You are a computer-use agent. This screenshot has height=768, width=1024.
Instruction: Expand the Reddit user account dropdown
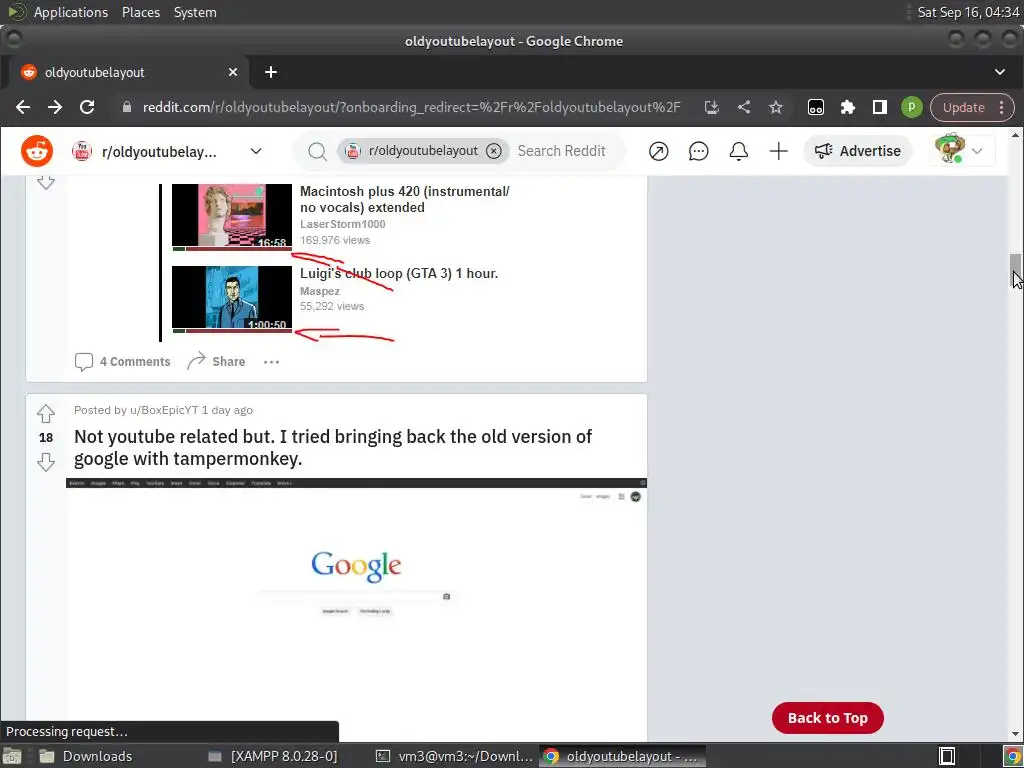961,151
